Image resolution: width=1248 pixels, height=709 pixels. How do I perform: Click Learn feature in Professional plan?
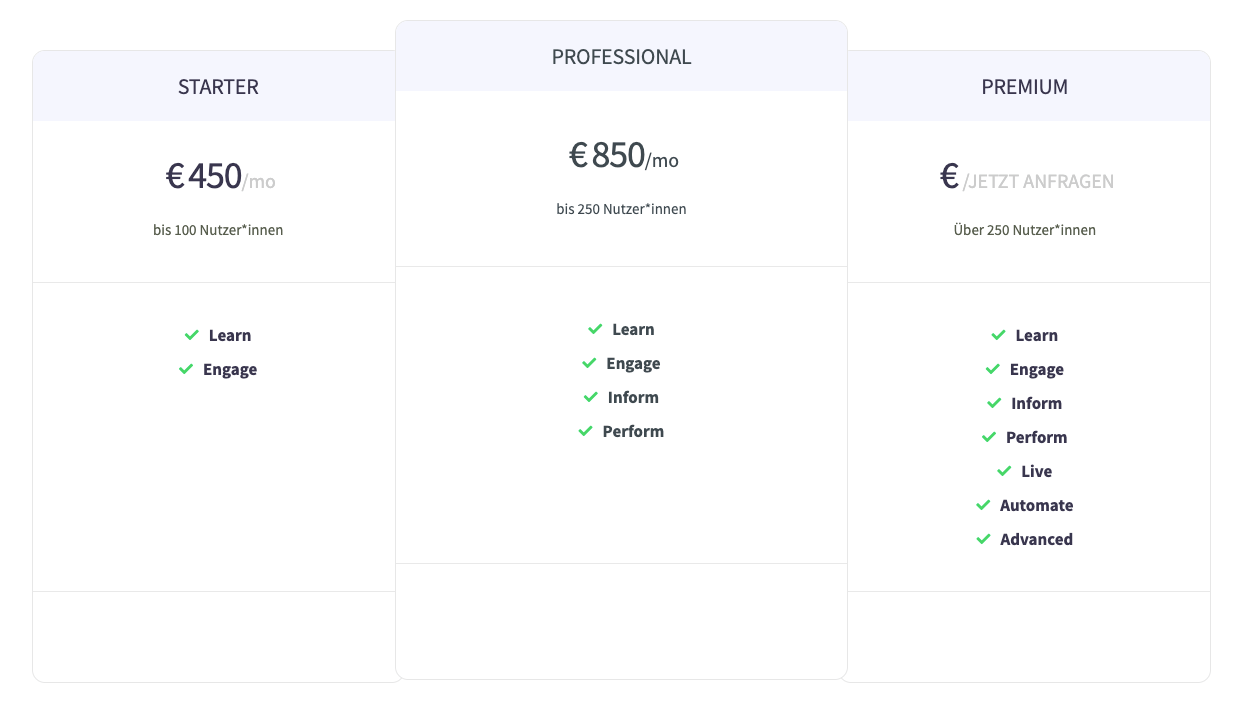point(633,330)
